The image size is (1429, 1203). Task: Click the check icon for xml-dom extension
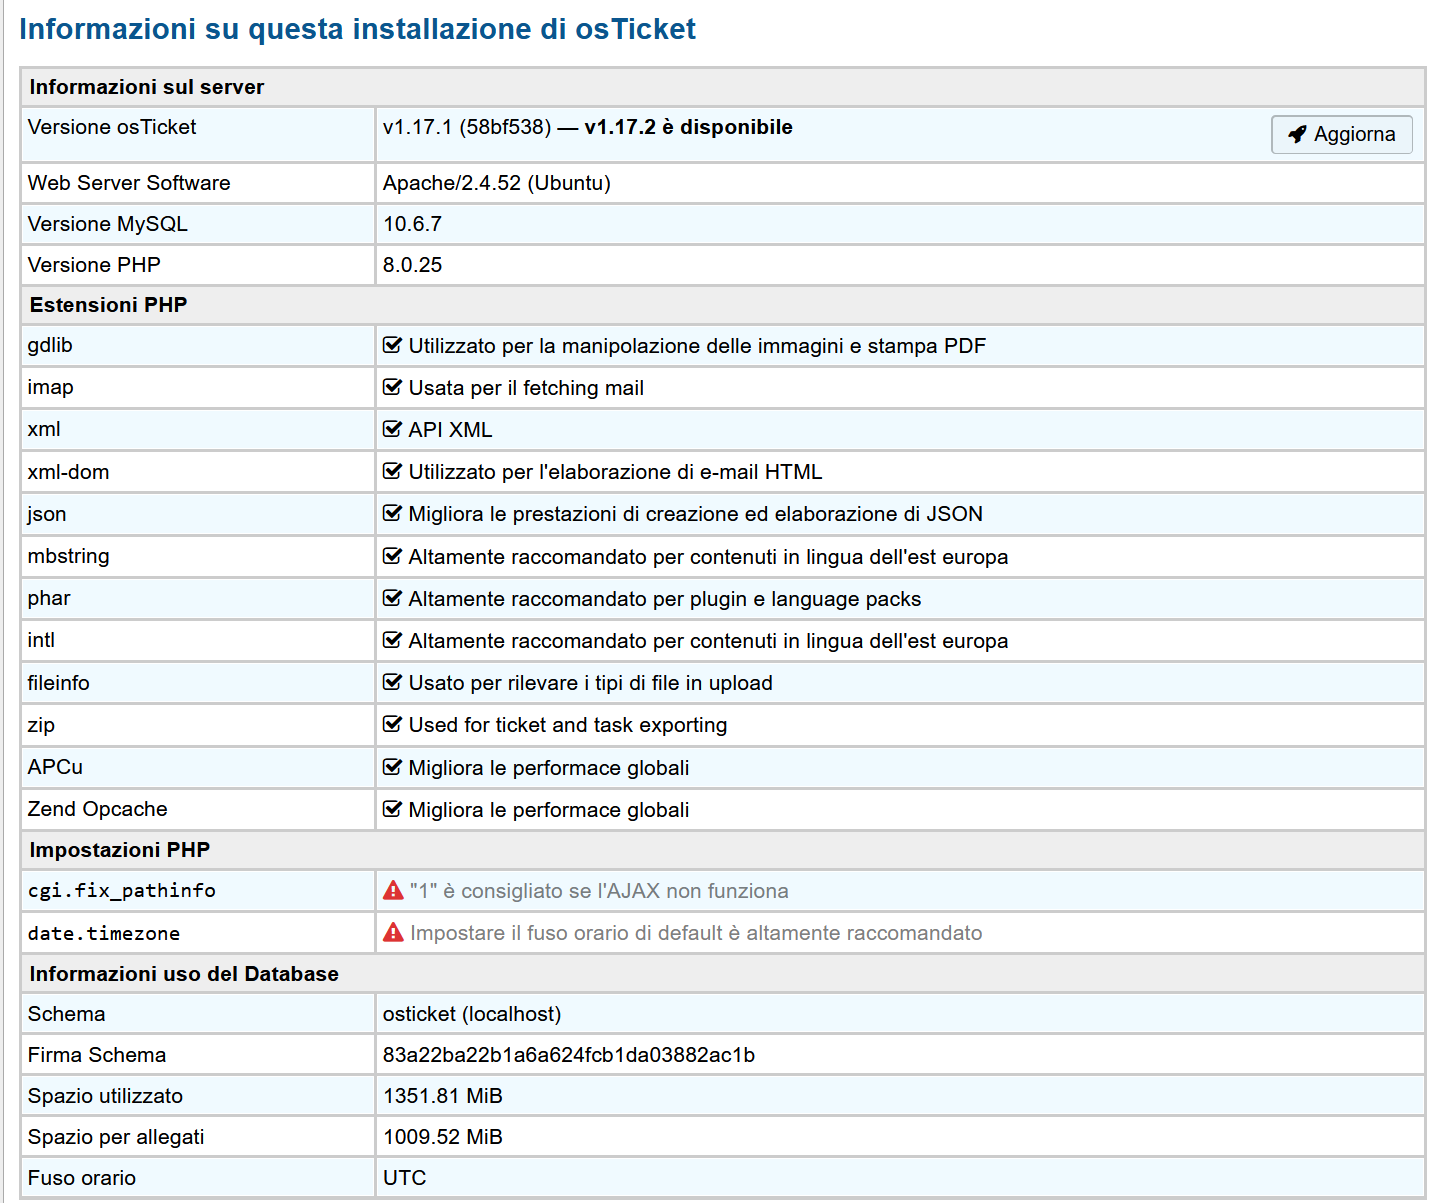[x=392, y=471]
